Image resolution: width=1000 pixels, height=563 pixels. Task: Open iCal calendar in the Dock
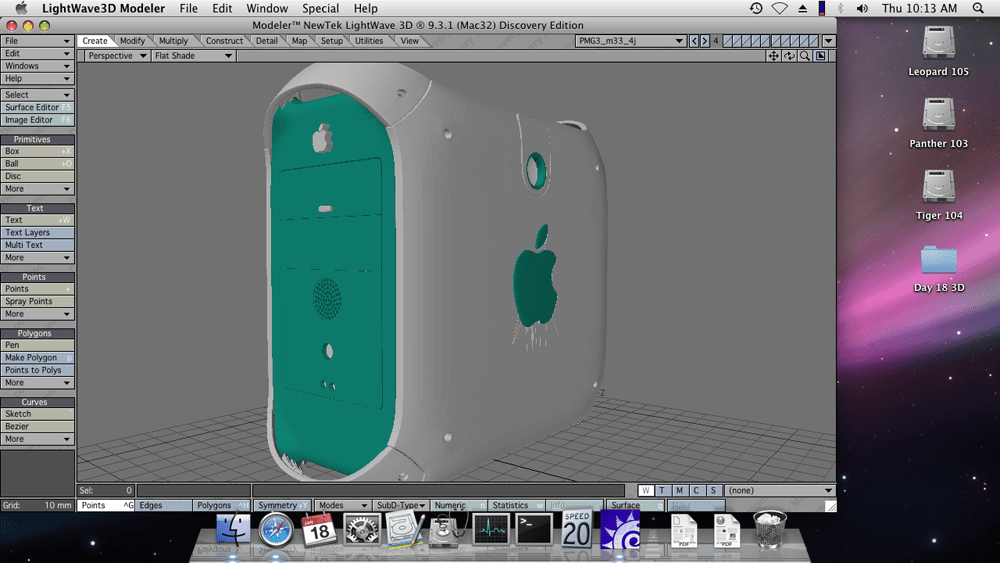319,530
